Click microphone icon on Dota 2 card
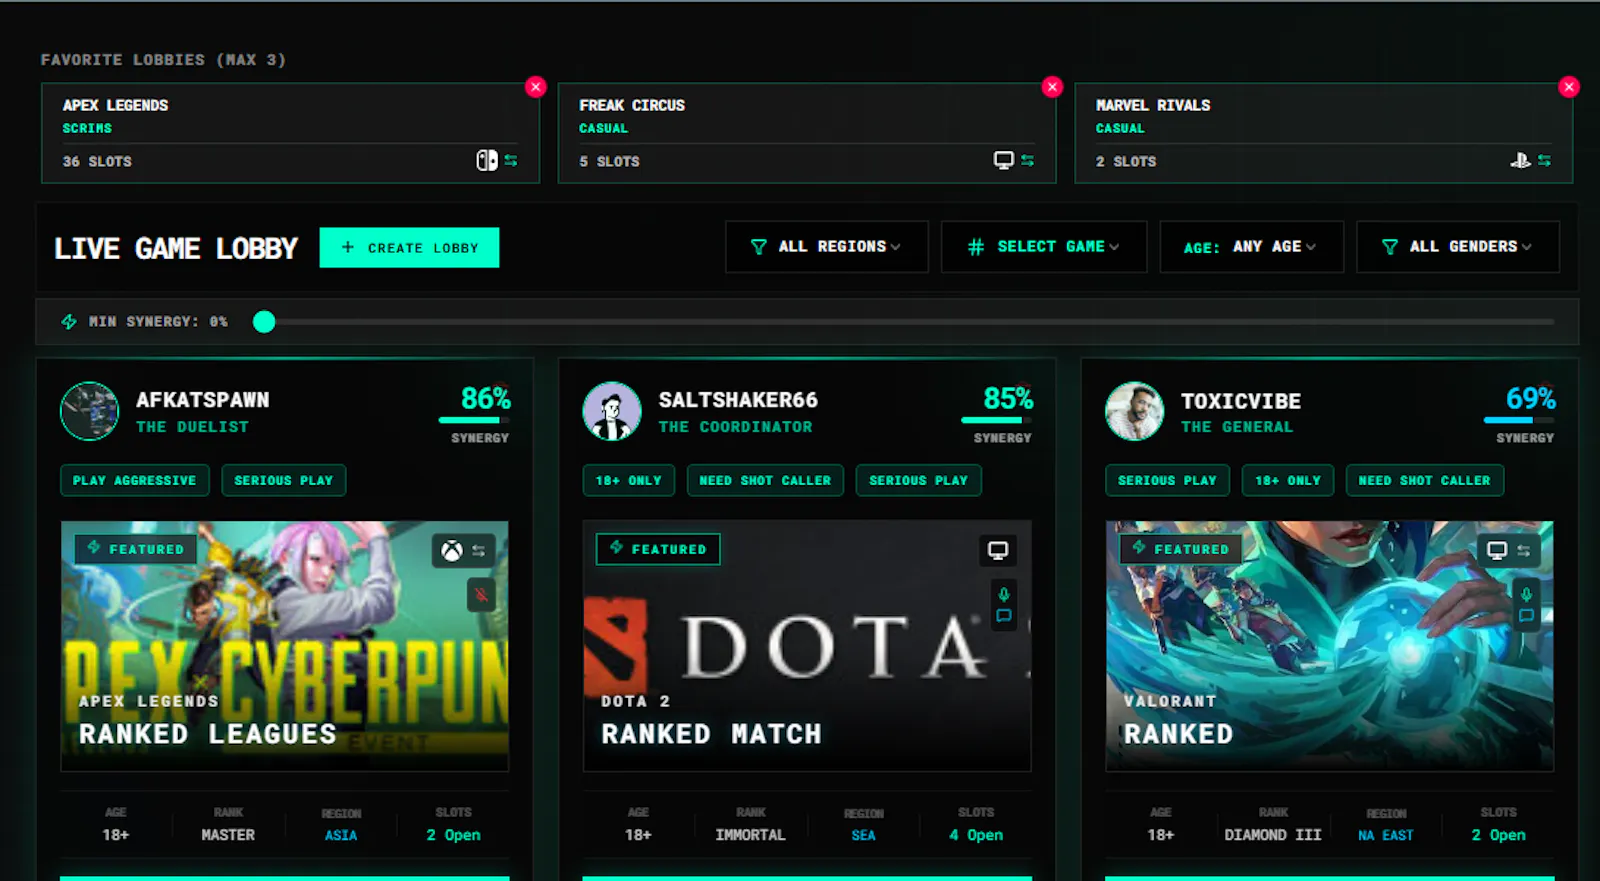The image size is (1600, 881). (1004, 594)
